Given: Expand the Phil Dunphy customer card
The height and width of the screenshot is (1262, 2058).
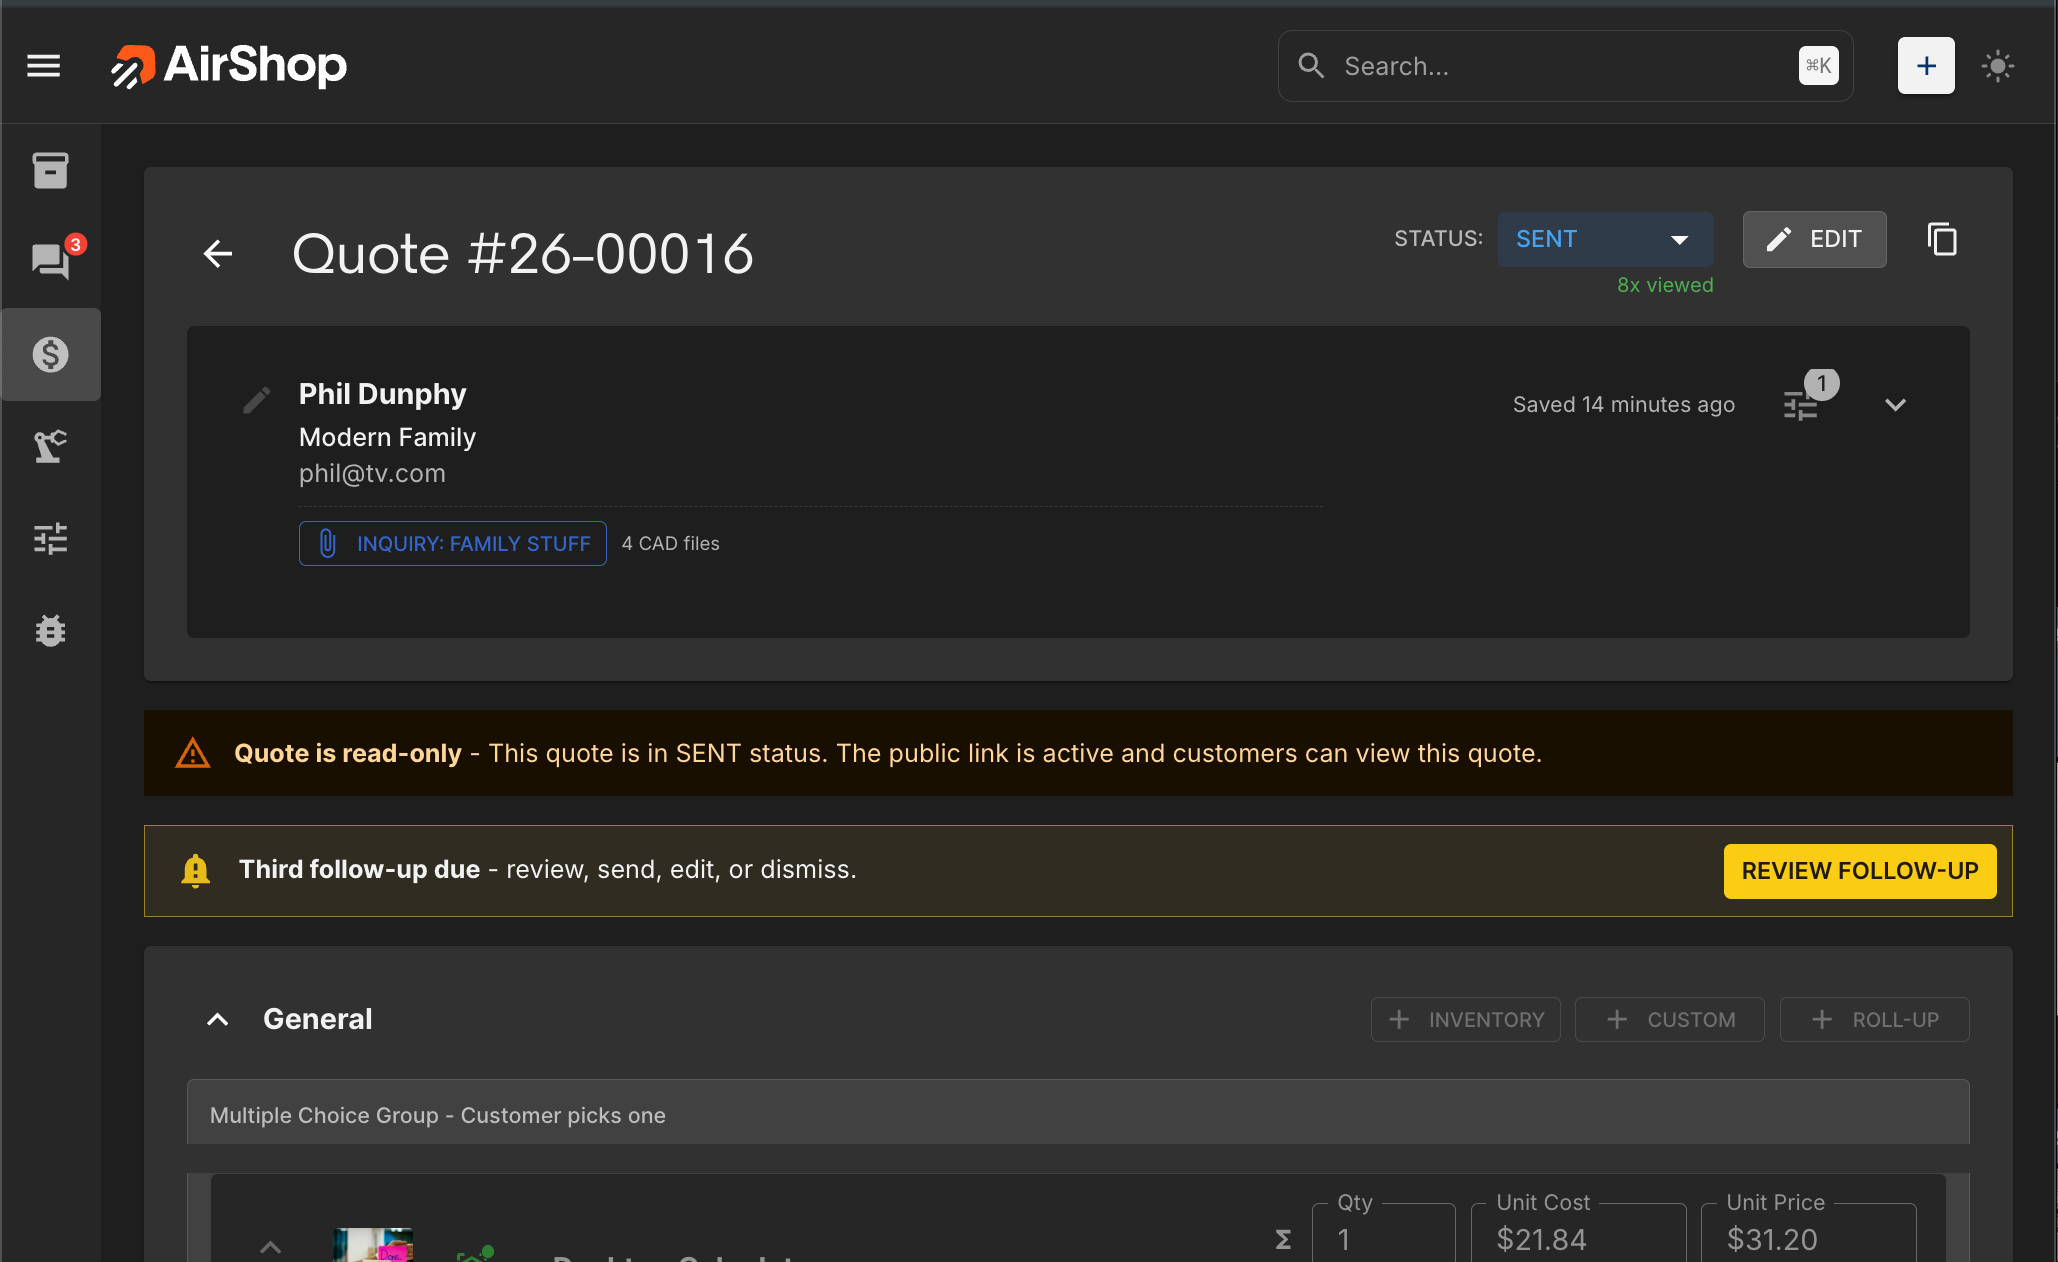Looking at the screenshot, I should coord(1895,405).
